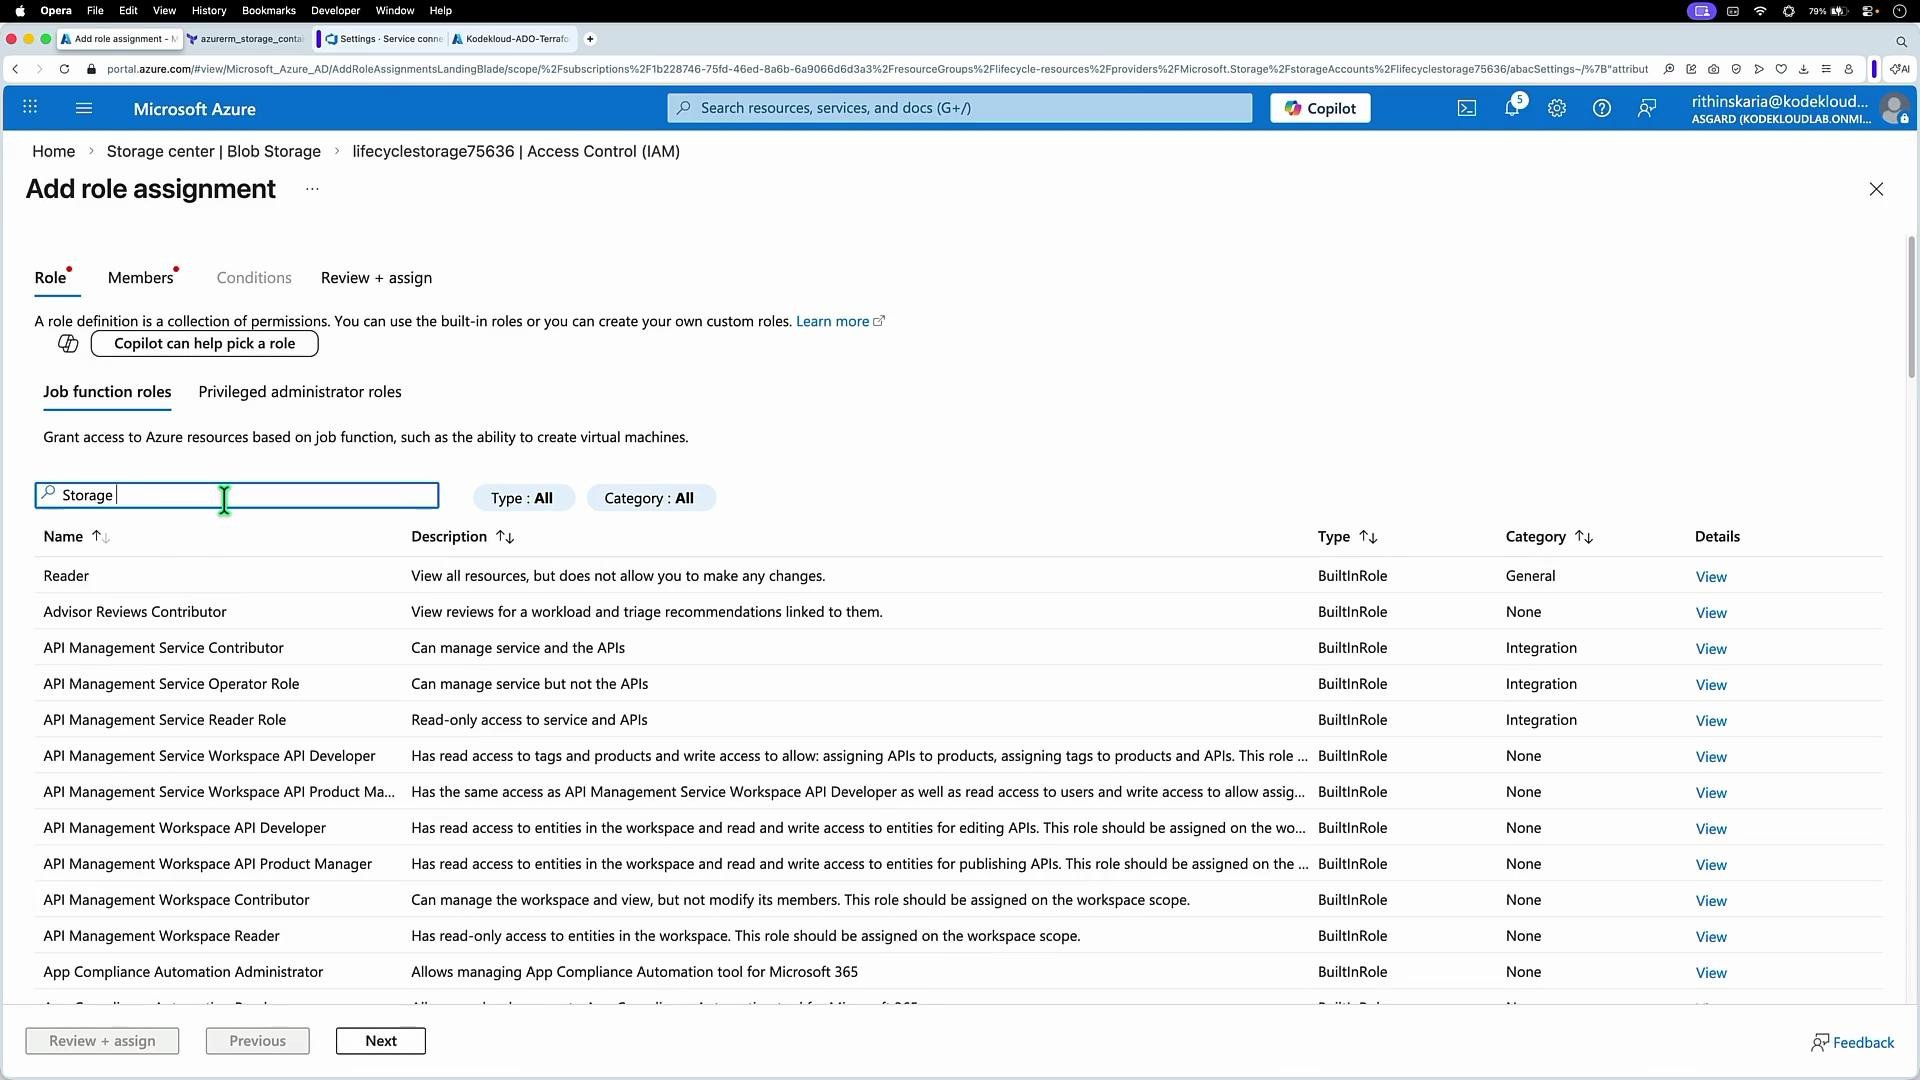Select the Job function roles tab
This screenshot has height=1080, width=1920.
tap(107, 392)
